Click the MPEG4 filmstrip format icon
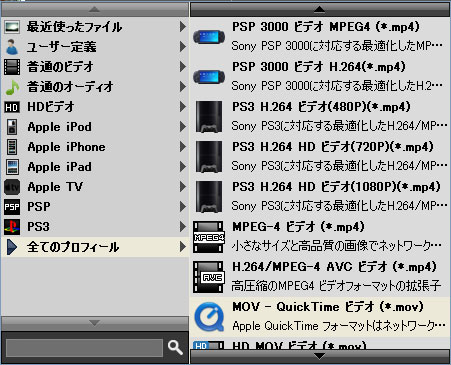The width and height of the screenshot is (451, 365). [209, 237]
